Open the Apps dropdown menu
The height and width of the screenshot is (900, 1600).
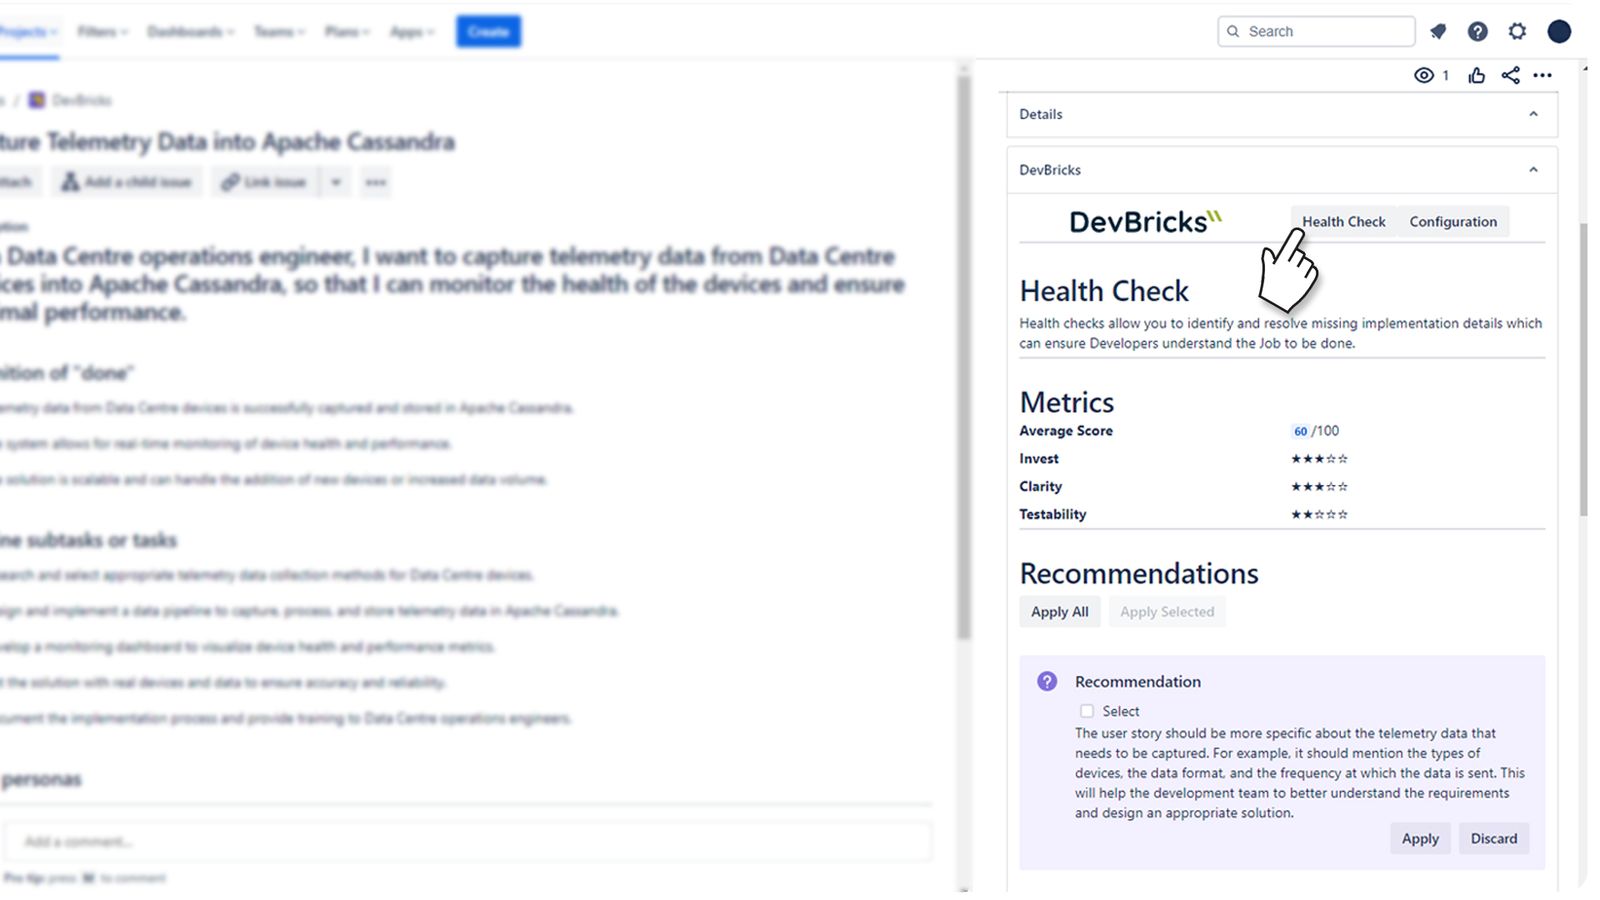tap(412, 32)
